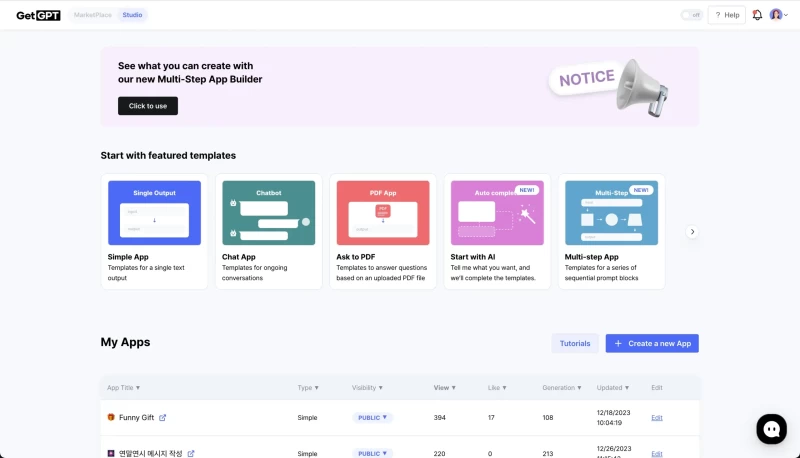Sort by Generation column

tap(562, 388)
